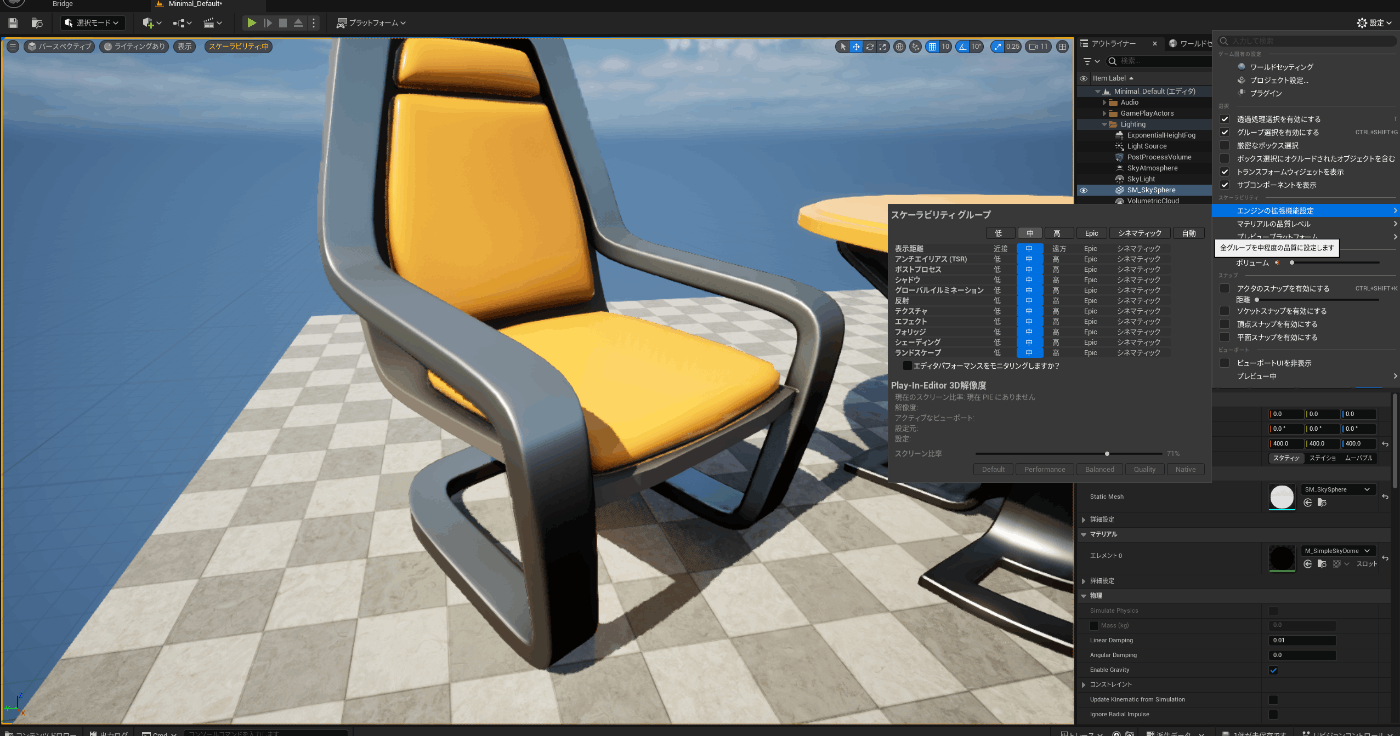This screenshot has height=736, width=1400.
Task: Expand the Audio folder in the Outliner
Action: click(x=1105, y=102)
